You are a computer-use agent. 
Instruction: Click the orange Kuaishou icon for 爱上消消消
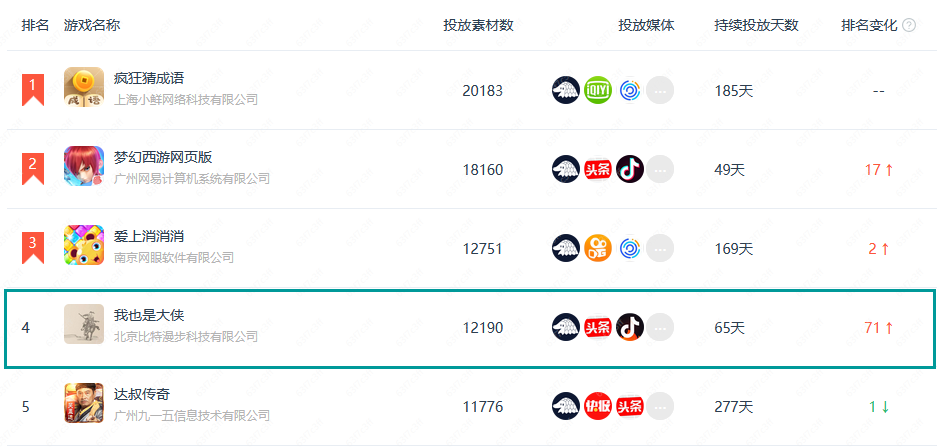(x=598, y=248)
